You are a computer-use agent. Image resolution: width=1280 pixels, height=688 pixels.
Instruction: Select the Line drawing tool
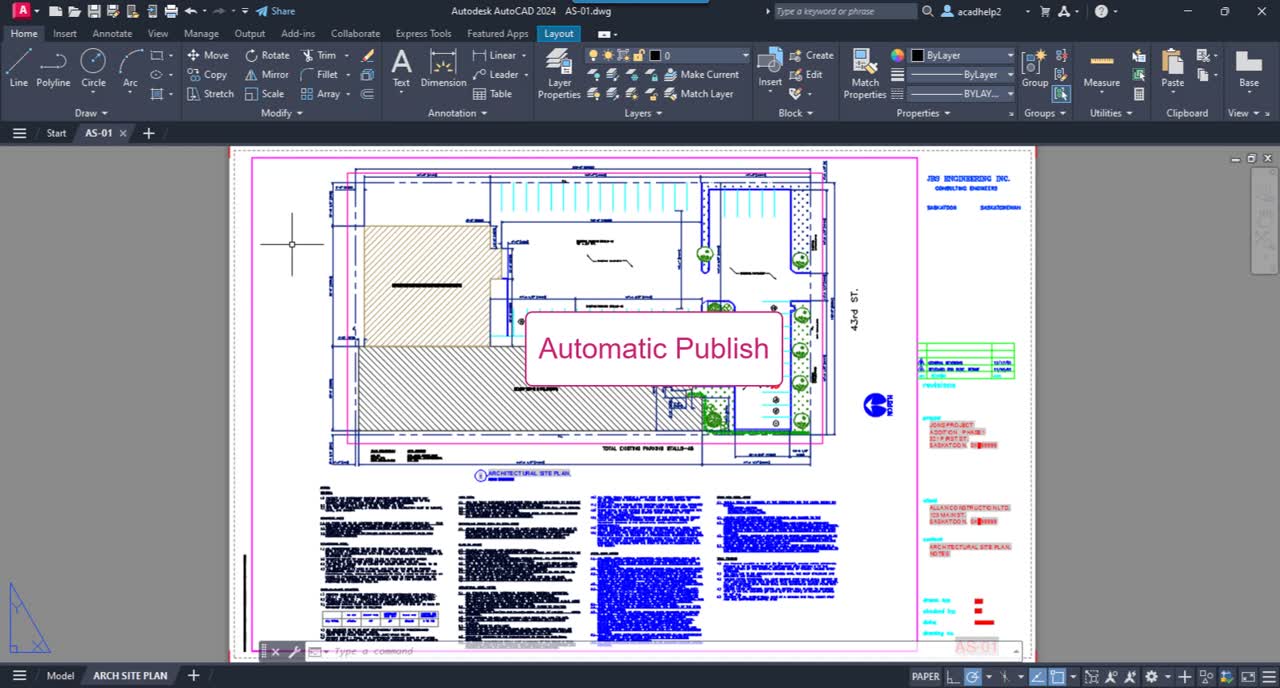coord(18,68)
